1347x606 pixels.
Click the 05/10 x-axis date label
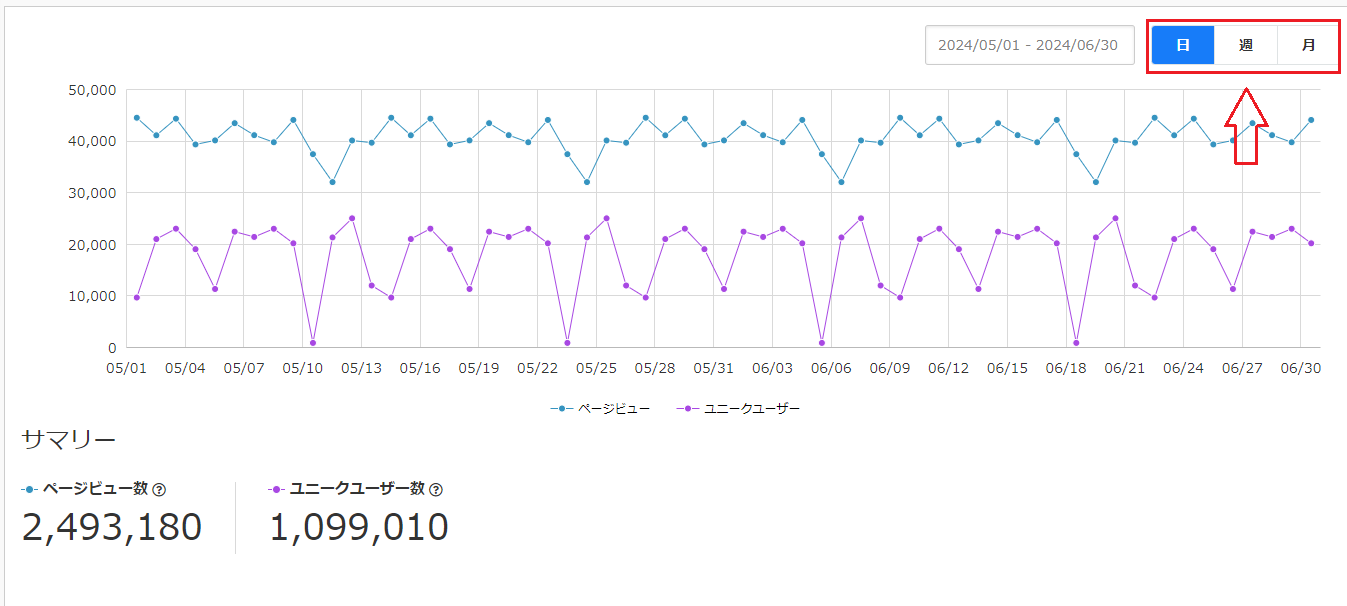[303, 368]
